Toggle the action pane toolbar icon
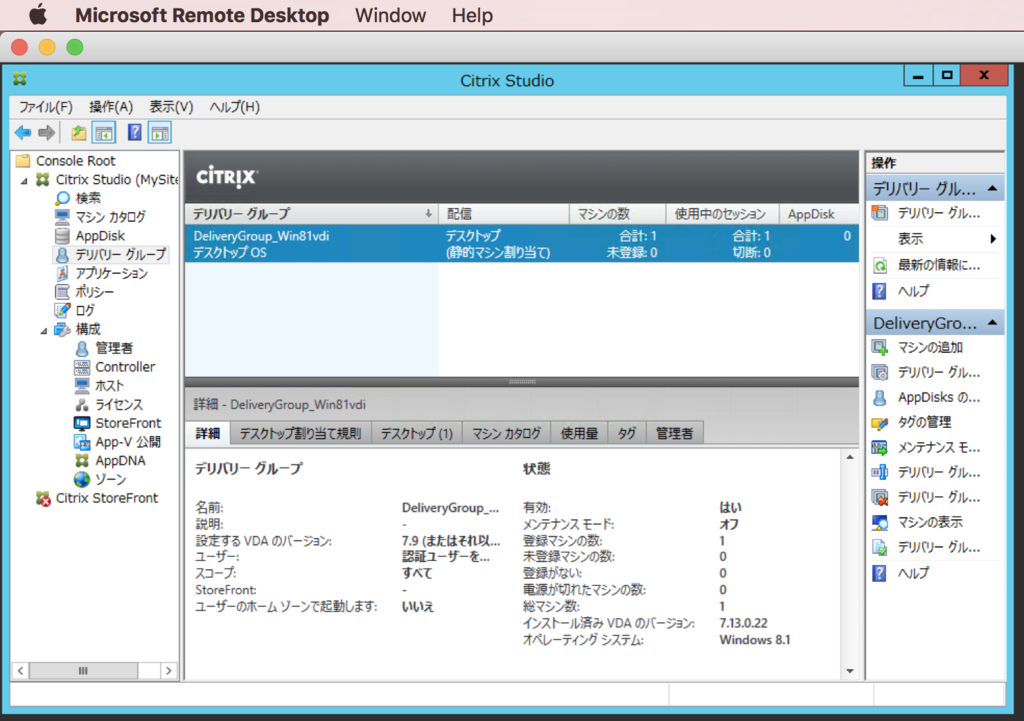Image resolution: width=1024 pixels, height=721 pixels. (160, 133)
